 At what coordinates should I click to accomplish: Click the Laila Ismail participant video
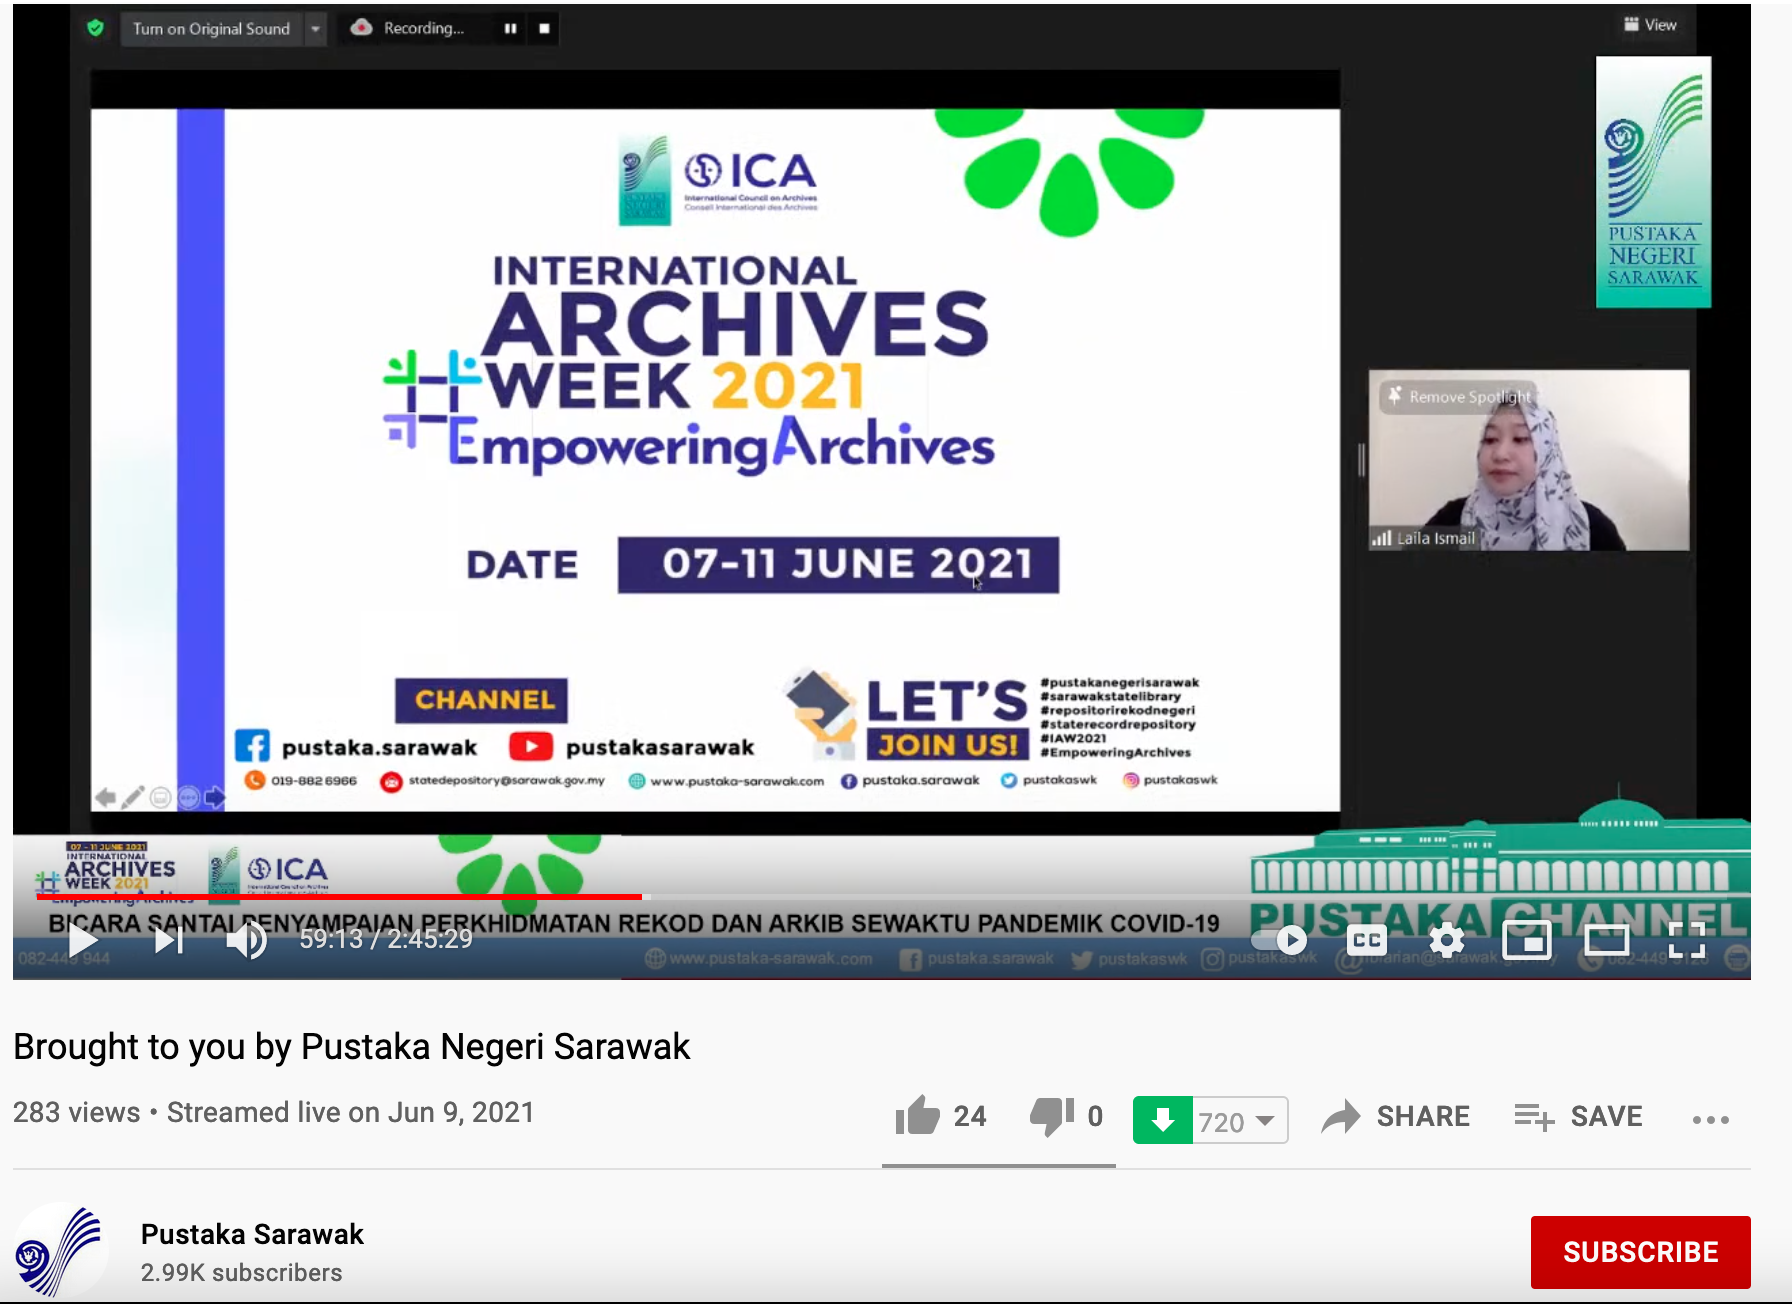click(1529, 460)
